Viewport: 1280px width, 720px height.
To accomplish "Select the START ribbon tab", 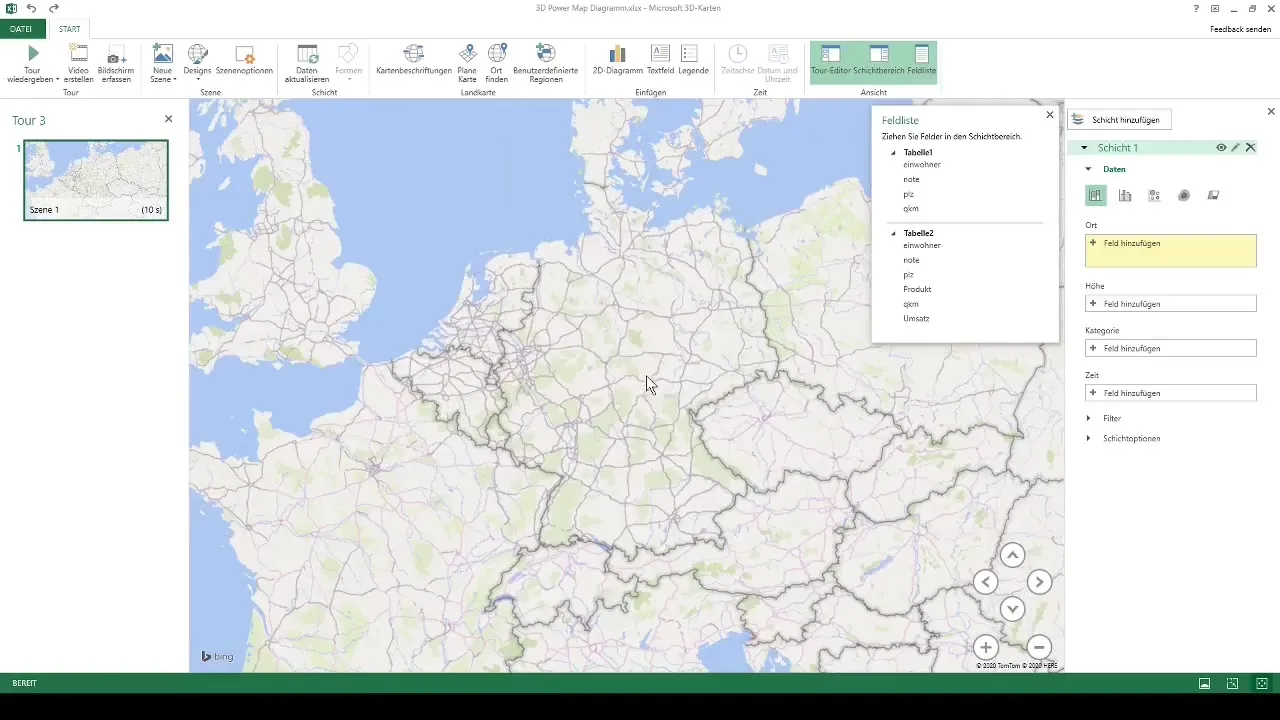I will click(x=69, y=29).
